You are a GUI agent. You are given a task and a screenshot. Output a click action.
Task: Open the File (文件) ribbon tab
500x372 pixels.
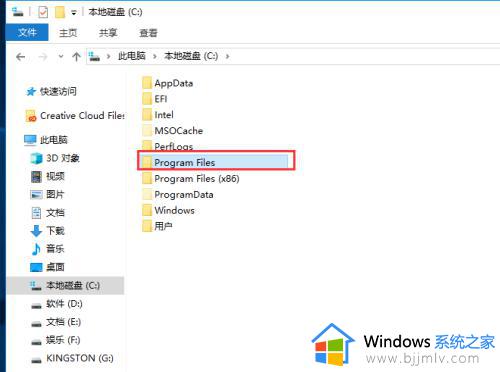pyautogui.click(x=27, y=32)
